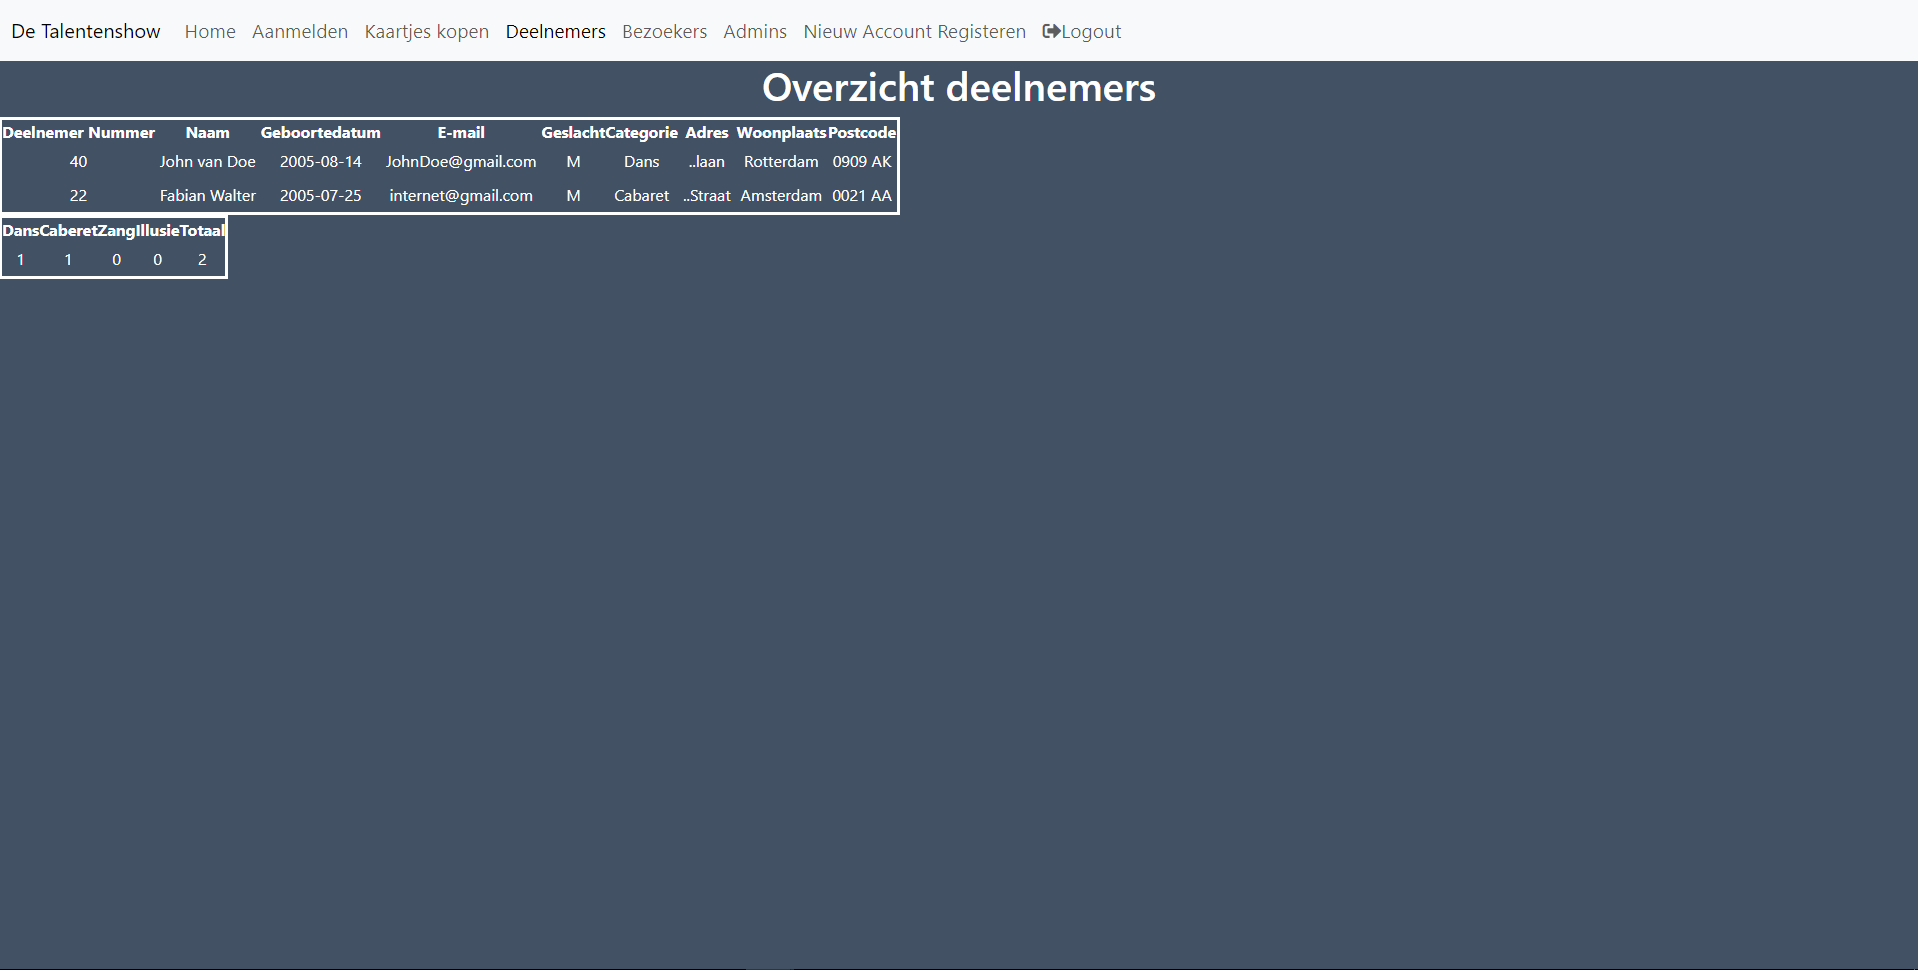Click the Adres column header

707,133
